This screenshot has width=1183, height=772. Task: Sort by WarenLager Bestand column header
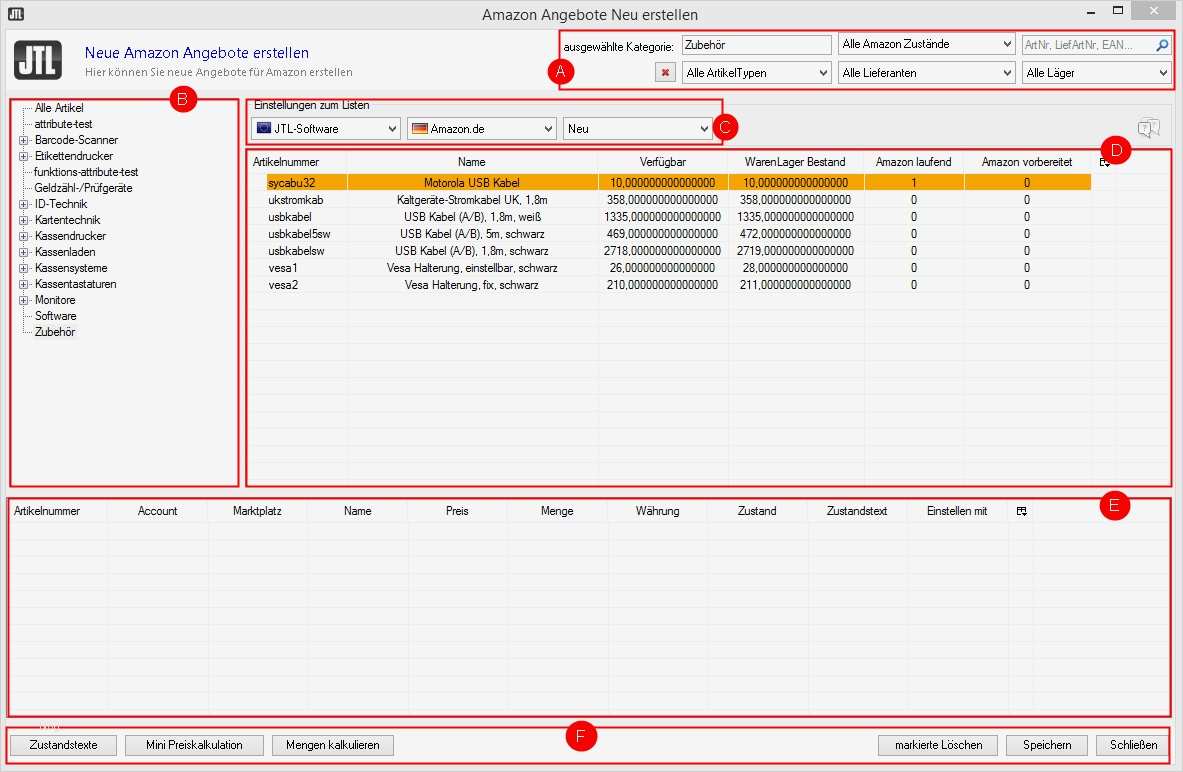[795, 162]
